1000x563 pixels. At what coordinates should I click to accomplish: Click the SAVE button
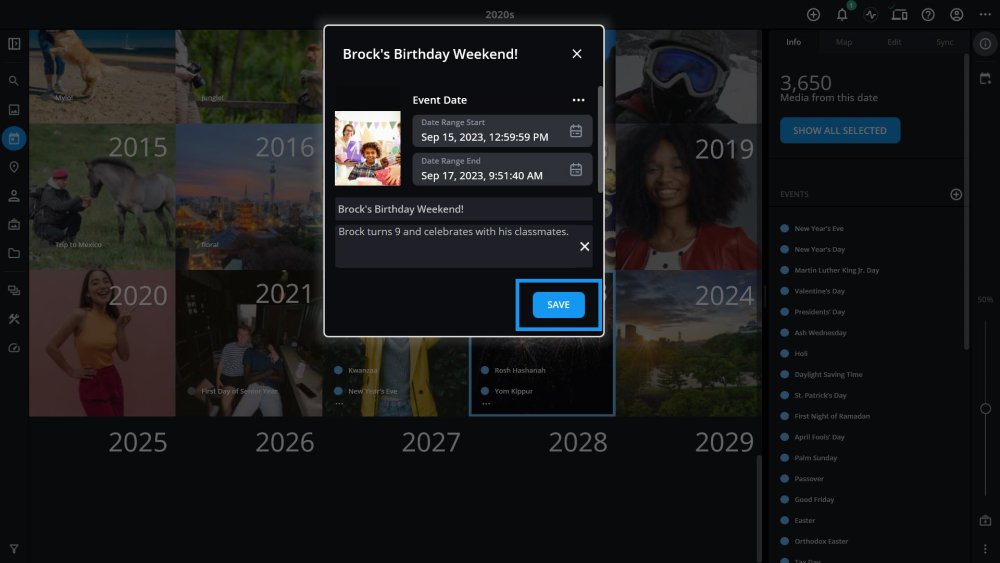pyautogui.click(x=559, y=305)
